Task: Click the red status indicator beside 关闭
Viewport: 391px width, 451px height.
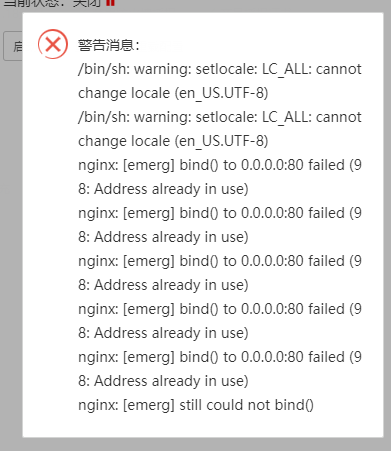Action: 110,3
